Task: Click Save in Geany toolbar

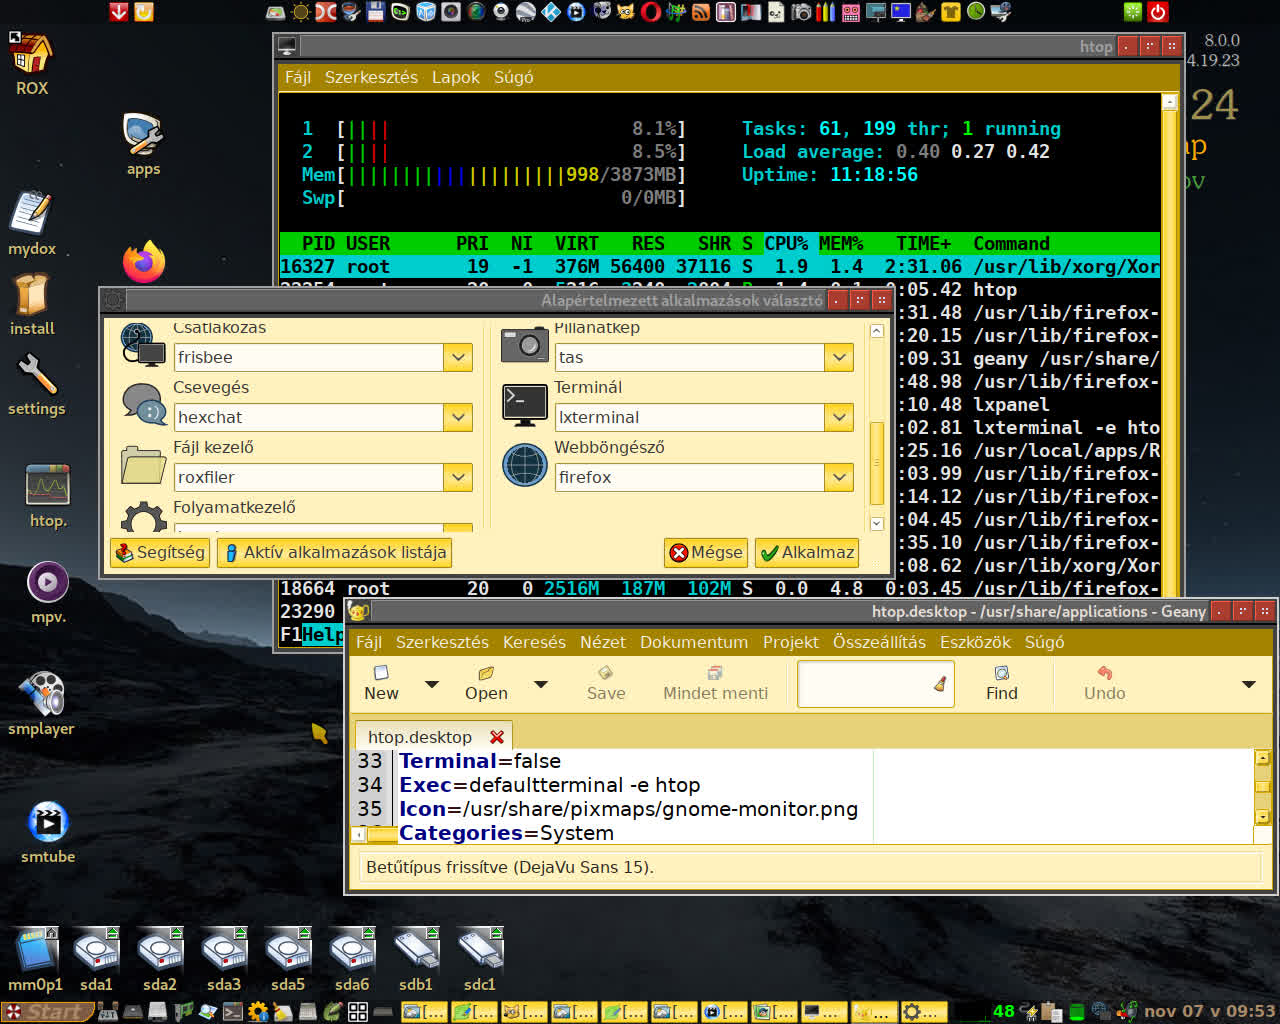Action: click(x=606, y=684)
